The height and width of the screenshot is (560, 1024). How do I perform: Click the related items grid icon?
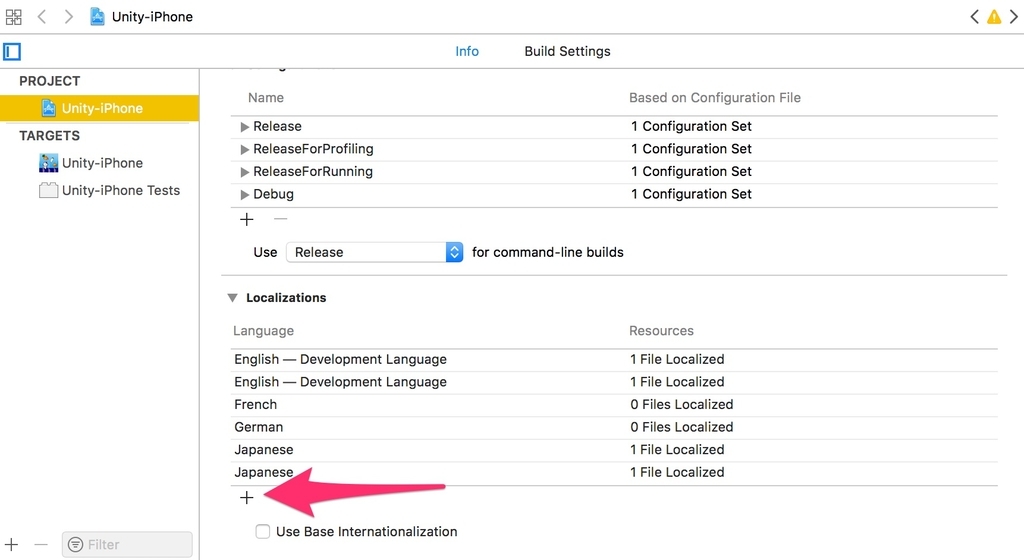(14, 17)
